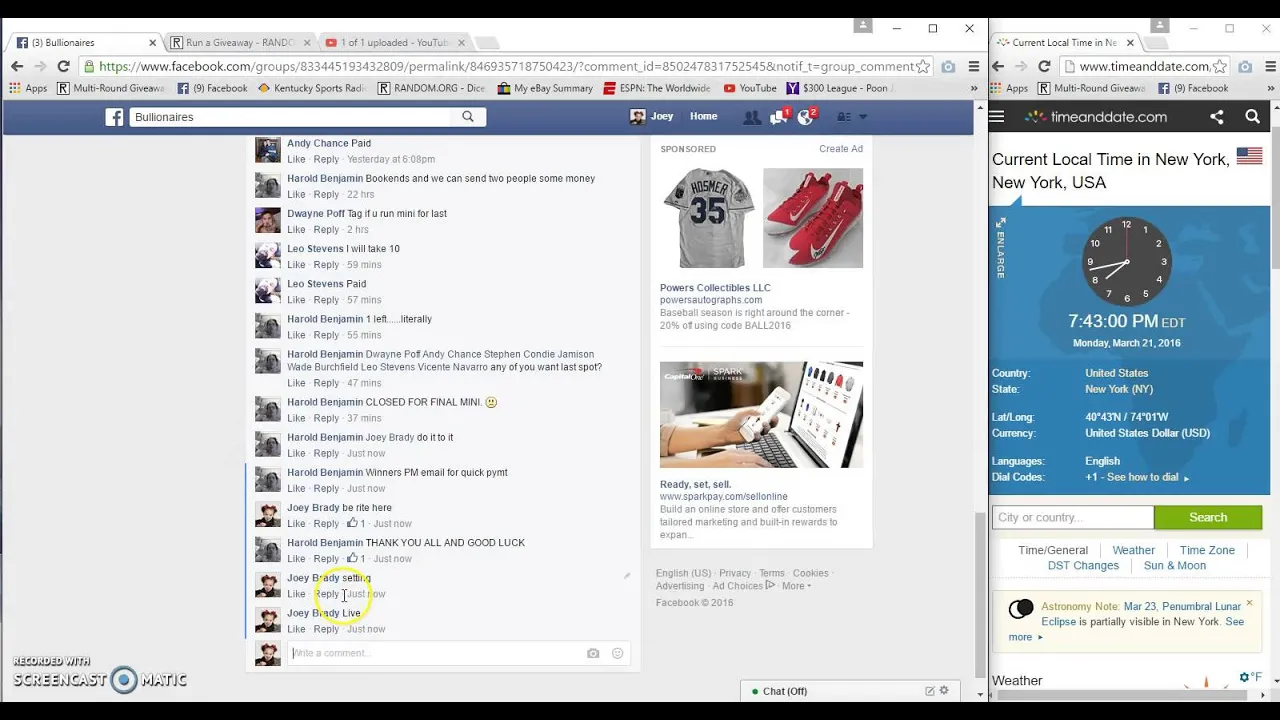Open the sticker smiley icon in the comment box
This screenshot has height=720, width=1280.
(617, 653)
